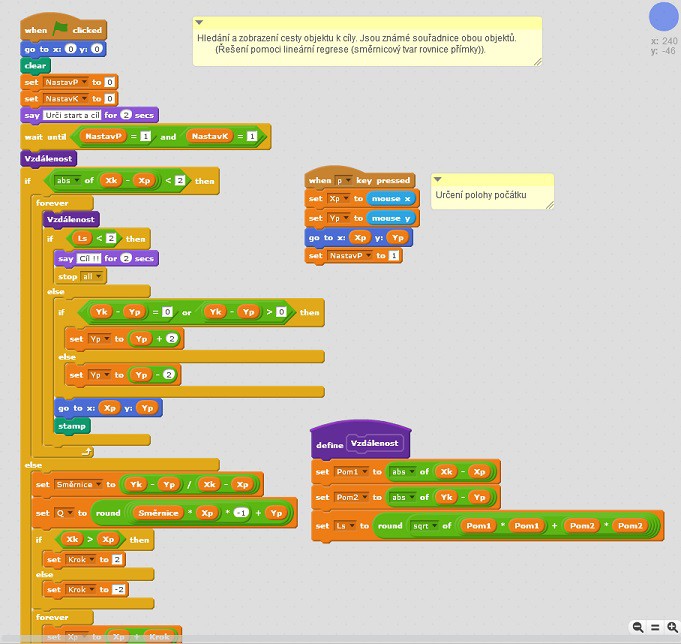Collapse the 'Určení polohy počátku' comment
The image size is (681, 644).
coord(438,179)
